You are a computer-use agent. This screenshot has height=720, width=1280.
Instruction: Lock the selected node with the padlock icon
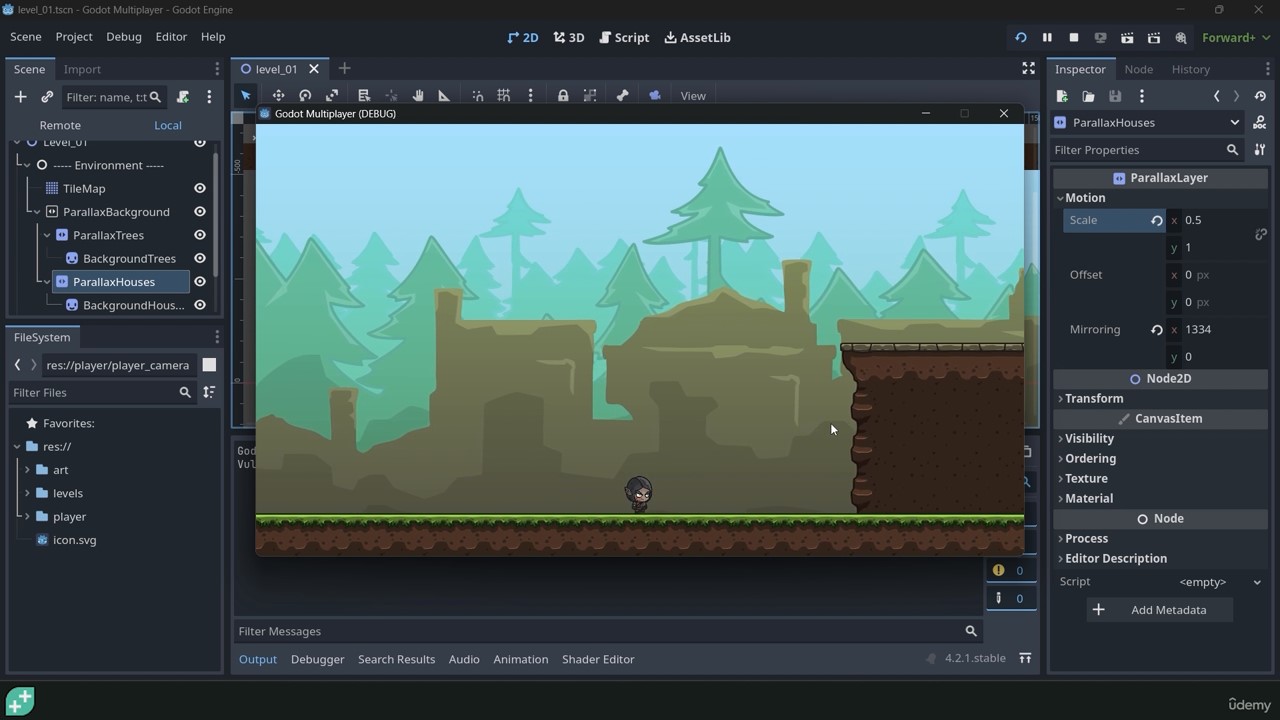(563, 96)
